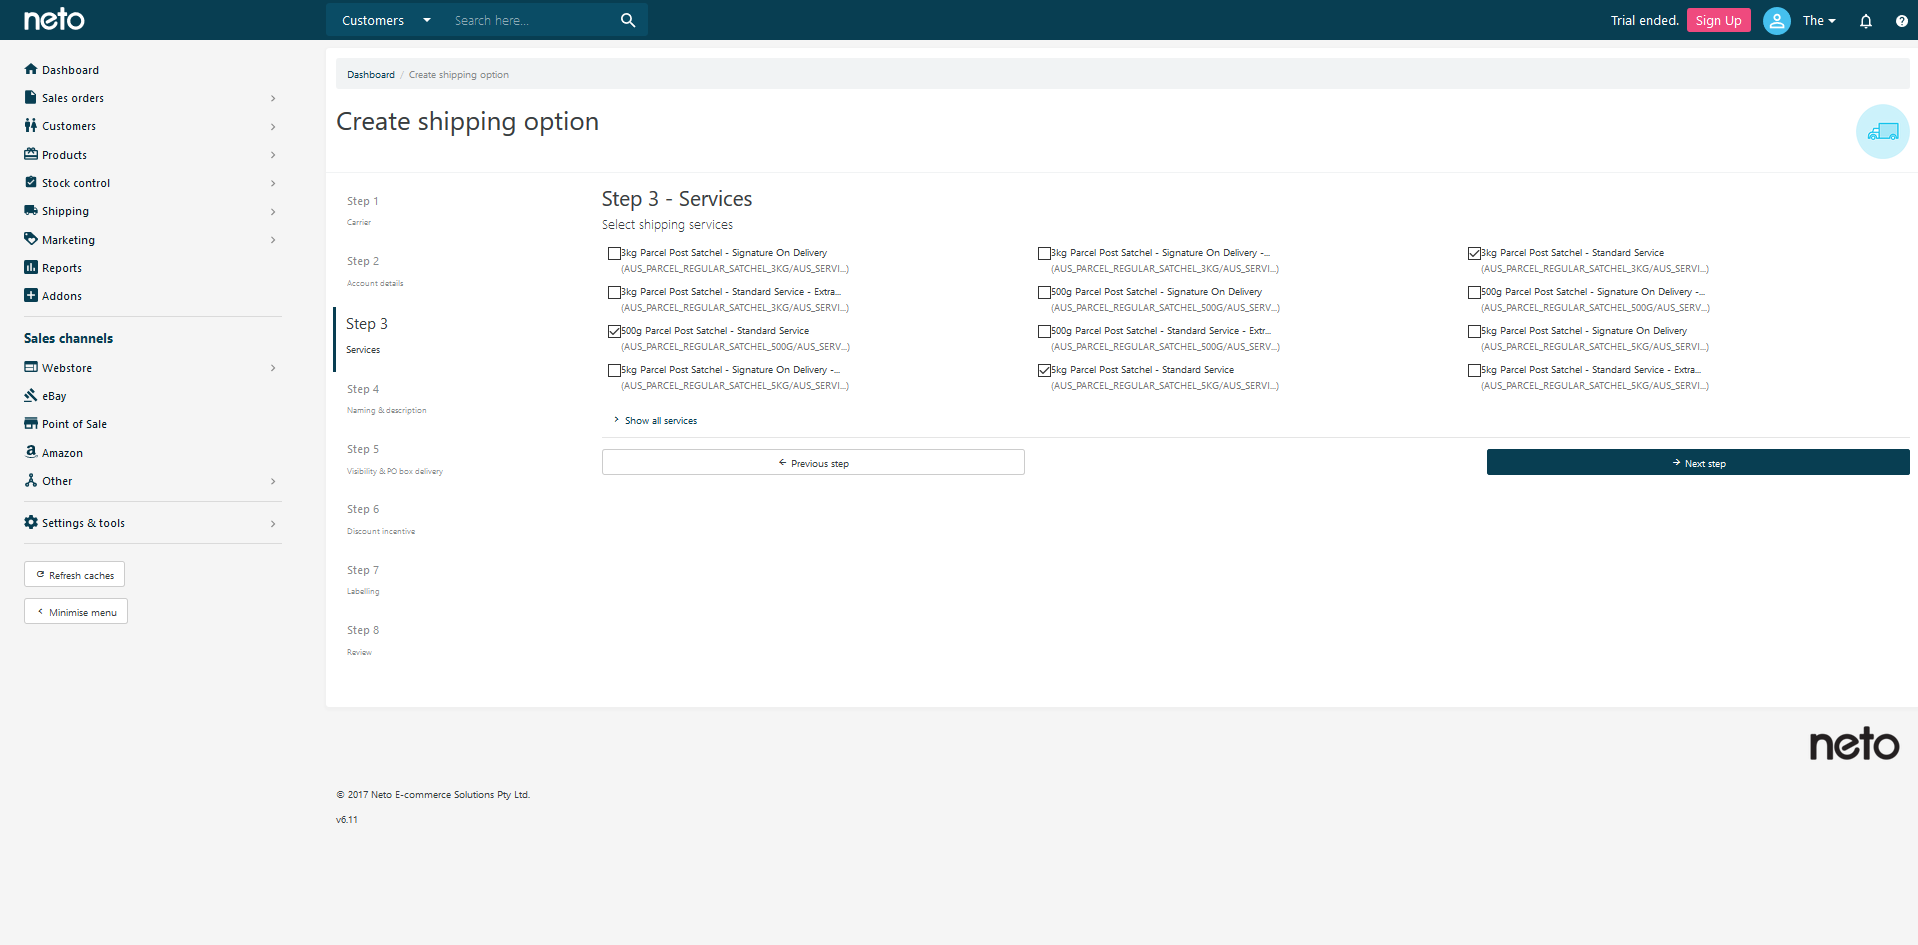Expand Customers submenu chevron in sidebar

[x=273, y=126]
